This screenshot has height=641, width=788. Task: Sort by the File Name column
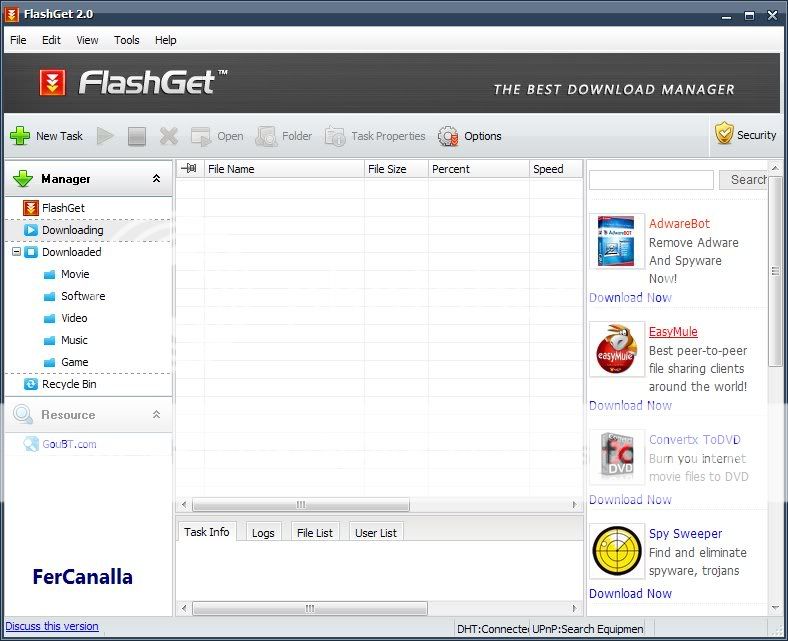pos(284,169)
